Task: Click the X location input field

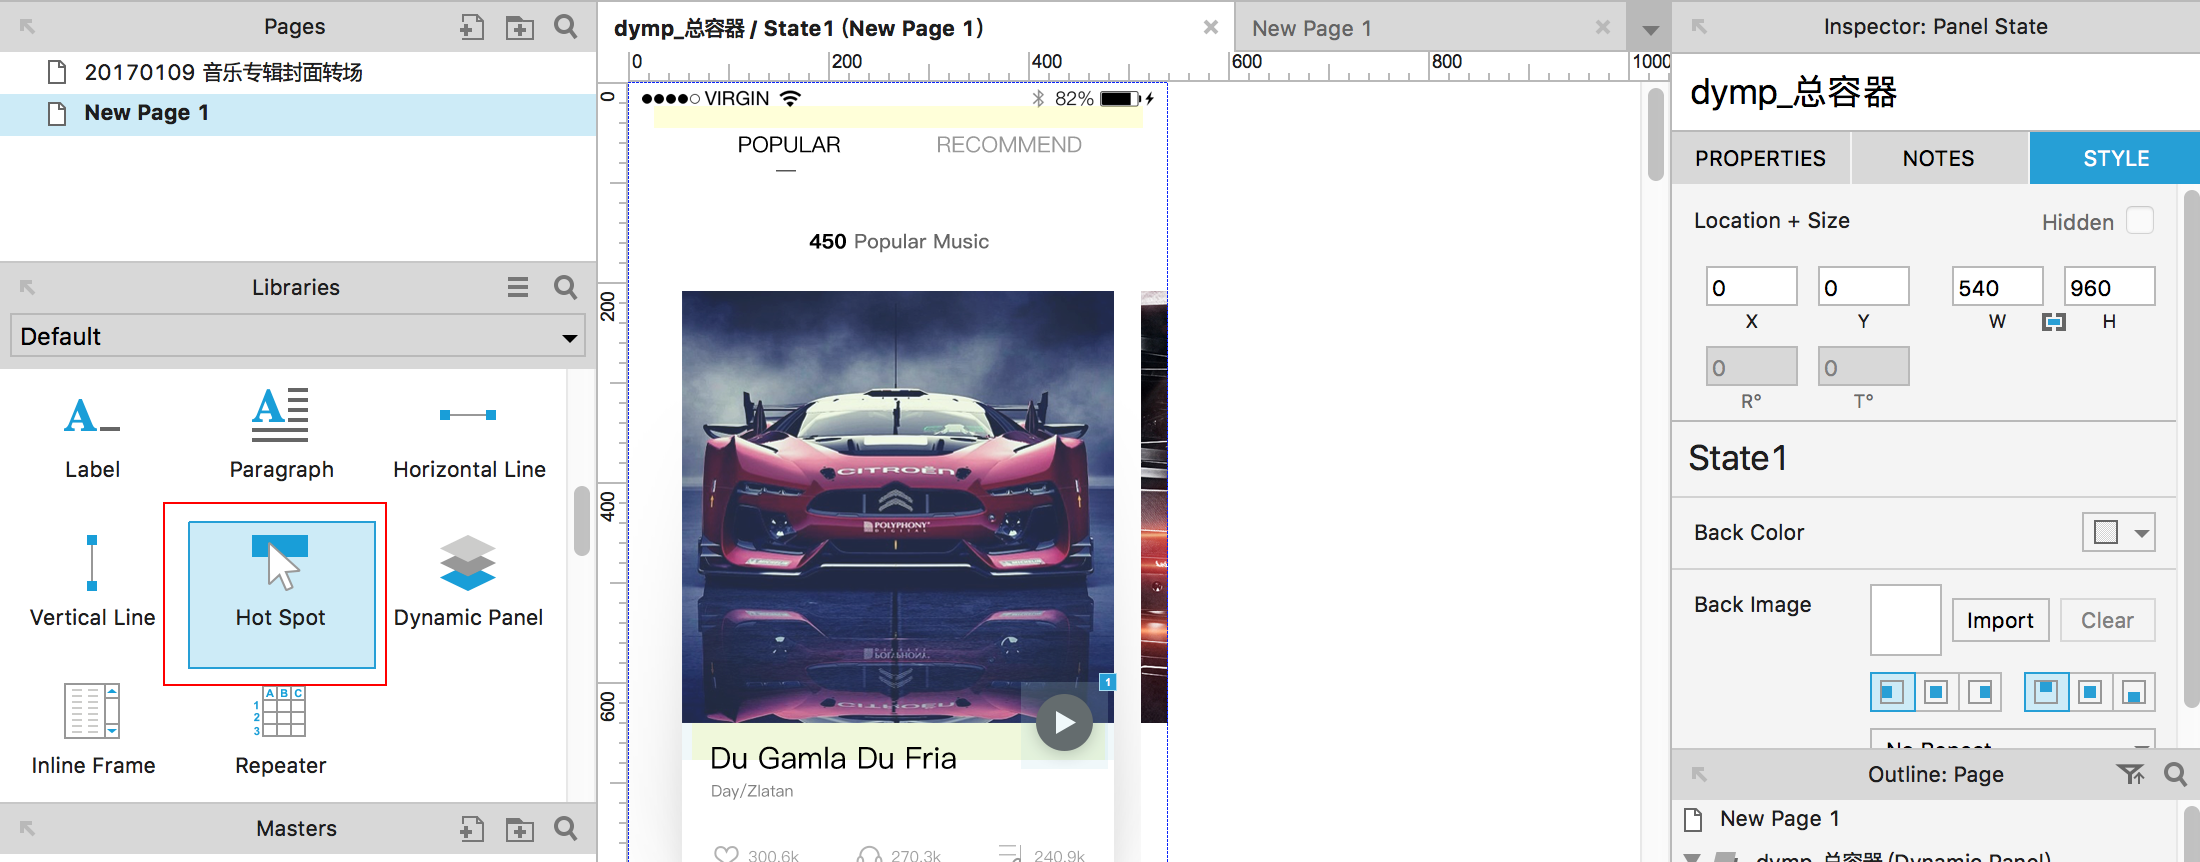Action: 1752,287
